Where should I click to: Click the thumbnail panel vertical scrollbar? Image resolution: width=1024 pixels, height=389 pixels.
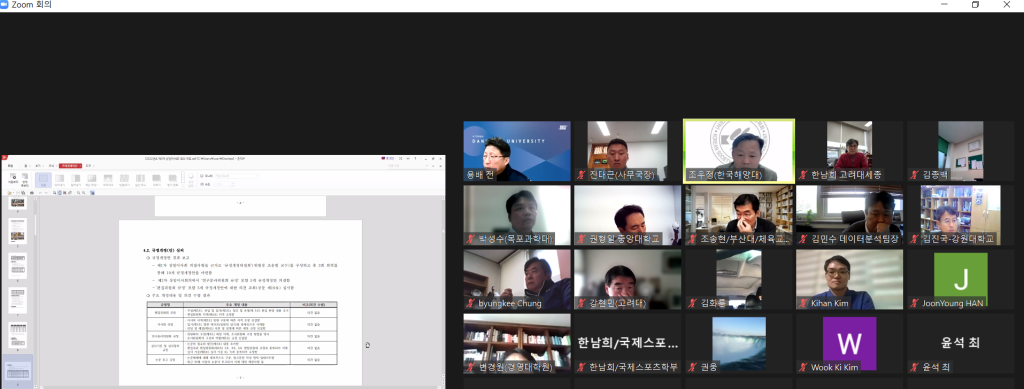click(35, 290)
